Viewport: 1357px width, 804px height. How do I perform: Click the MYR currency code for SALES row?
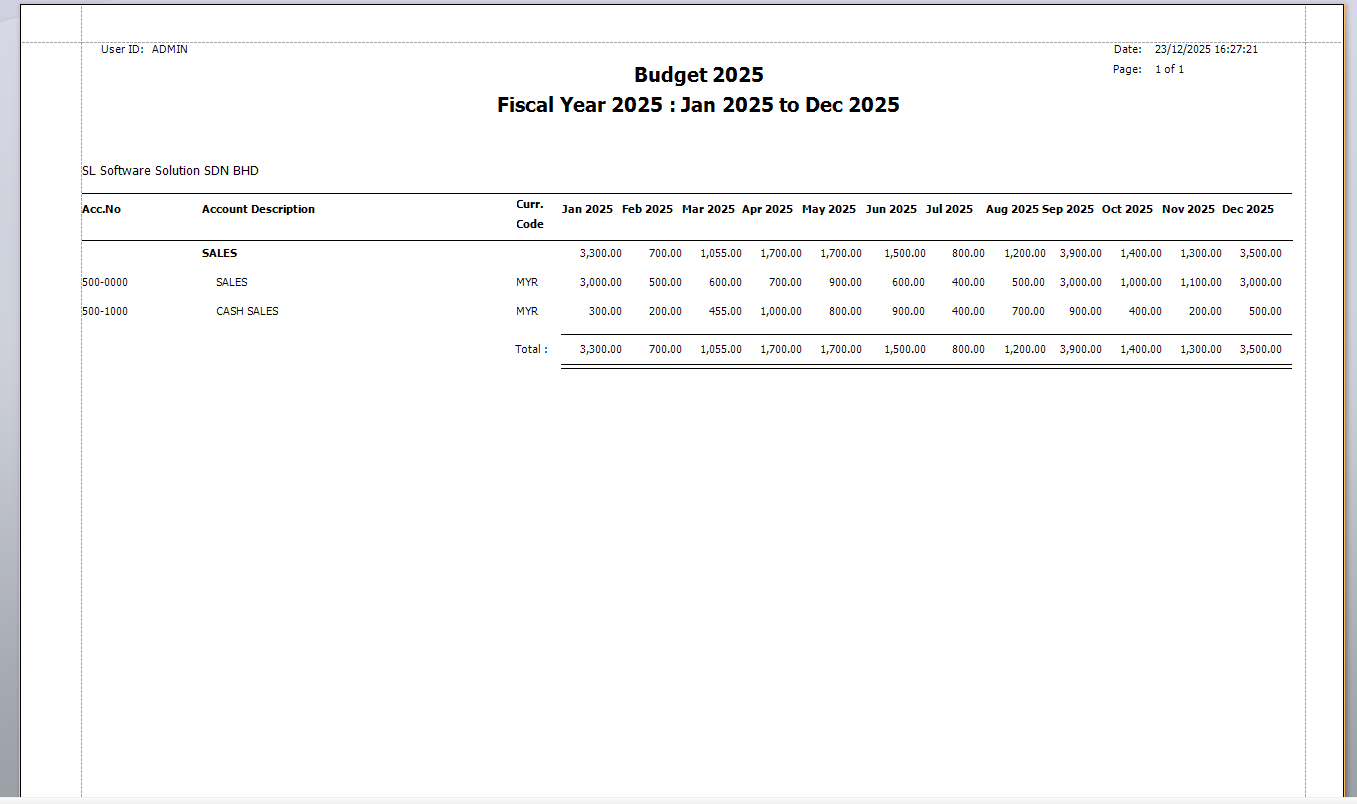(x=526, y=282)
